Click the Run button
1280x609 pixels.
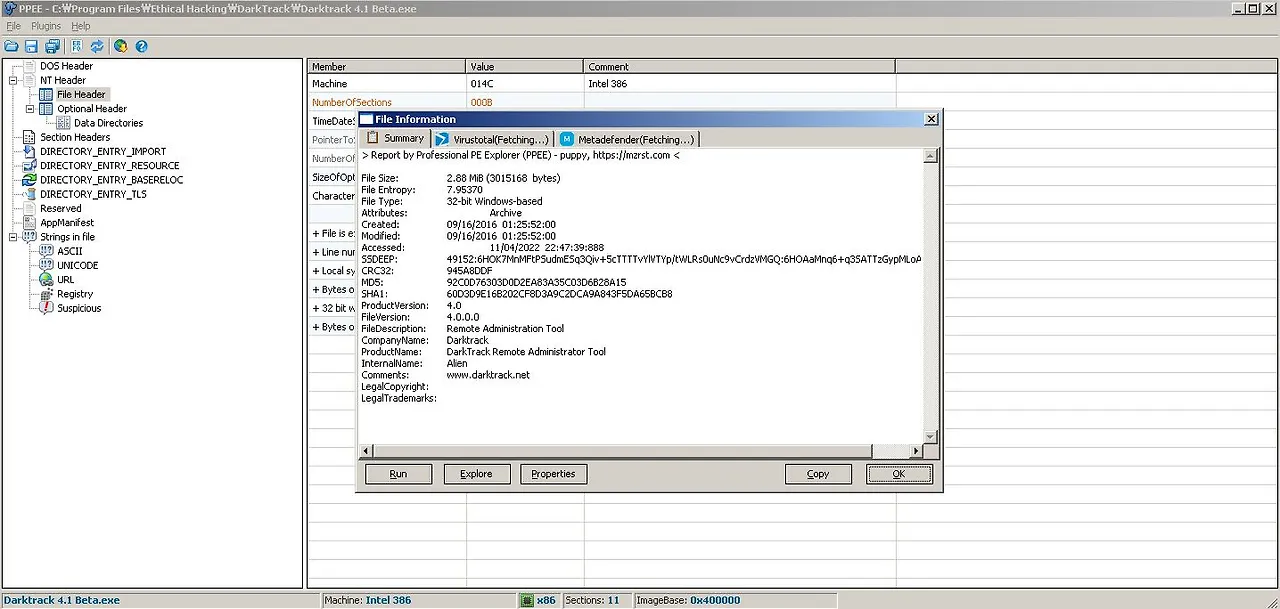click(398, 474)
